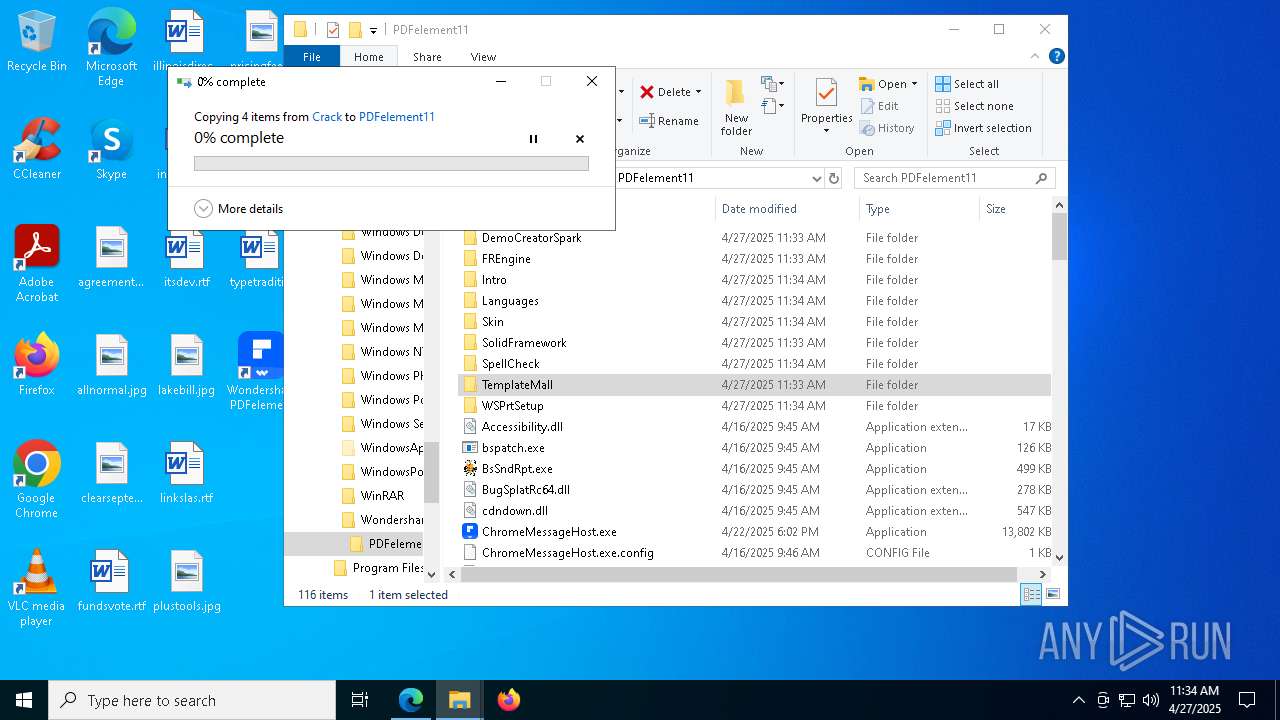Click Open in the ribbon

point(883,84)
